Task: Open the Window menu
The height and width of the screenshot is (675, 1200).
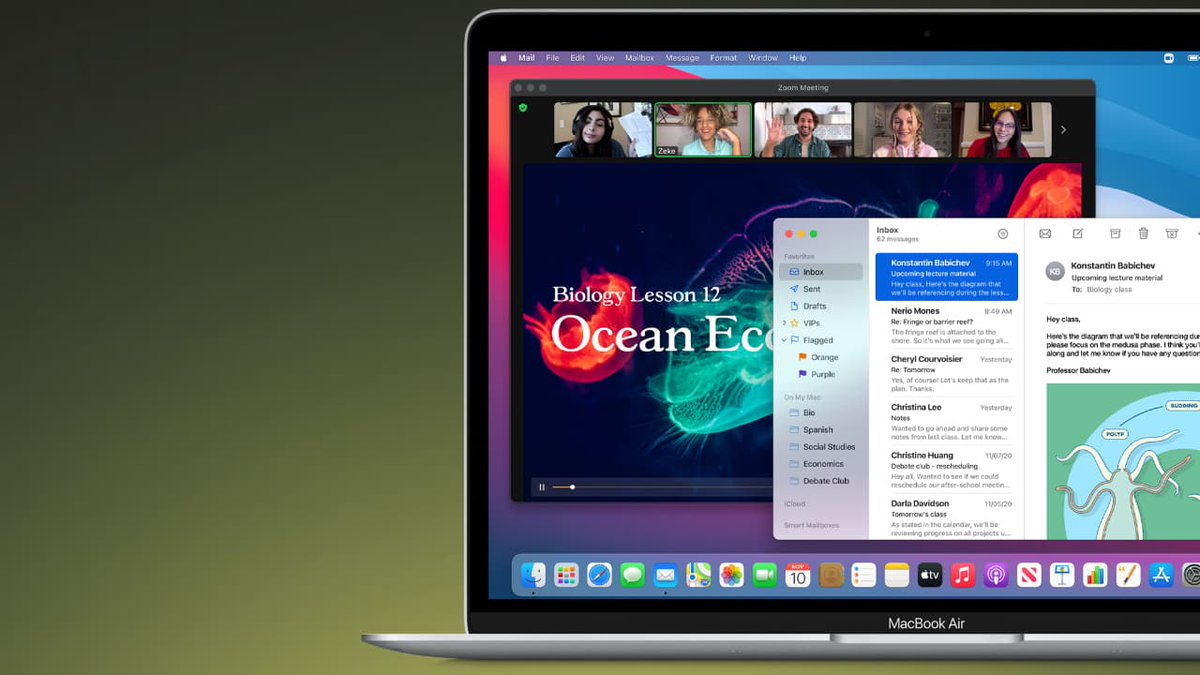Action: pos(763,58)
